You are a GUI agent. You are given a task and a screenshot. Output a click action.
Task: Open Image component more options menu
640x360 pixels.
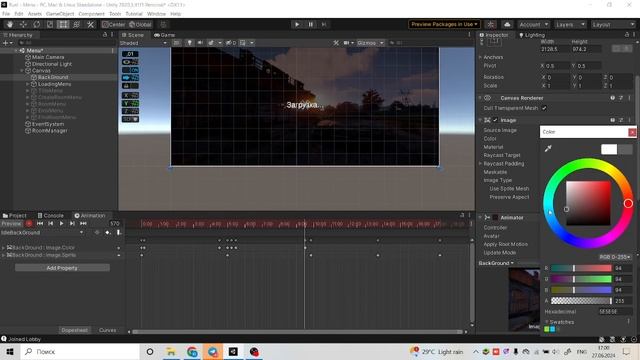click(x=629, y=120)
